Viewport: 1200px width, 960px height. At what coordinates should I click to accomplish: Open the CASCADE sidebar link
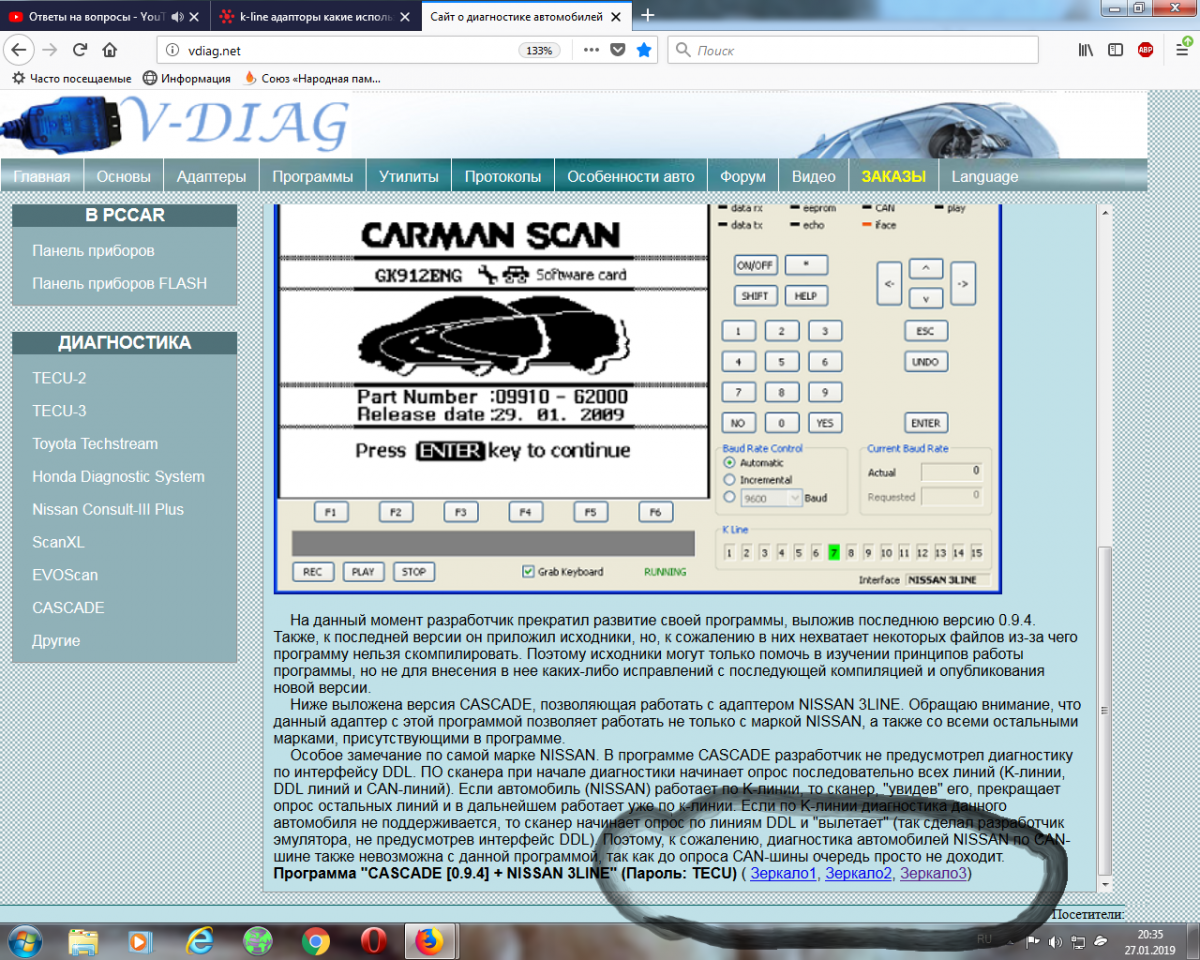click(x=68, y=608)
